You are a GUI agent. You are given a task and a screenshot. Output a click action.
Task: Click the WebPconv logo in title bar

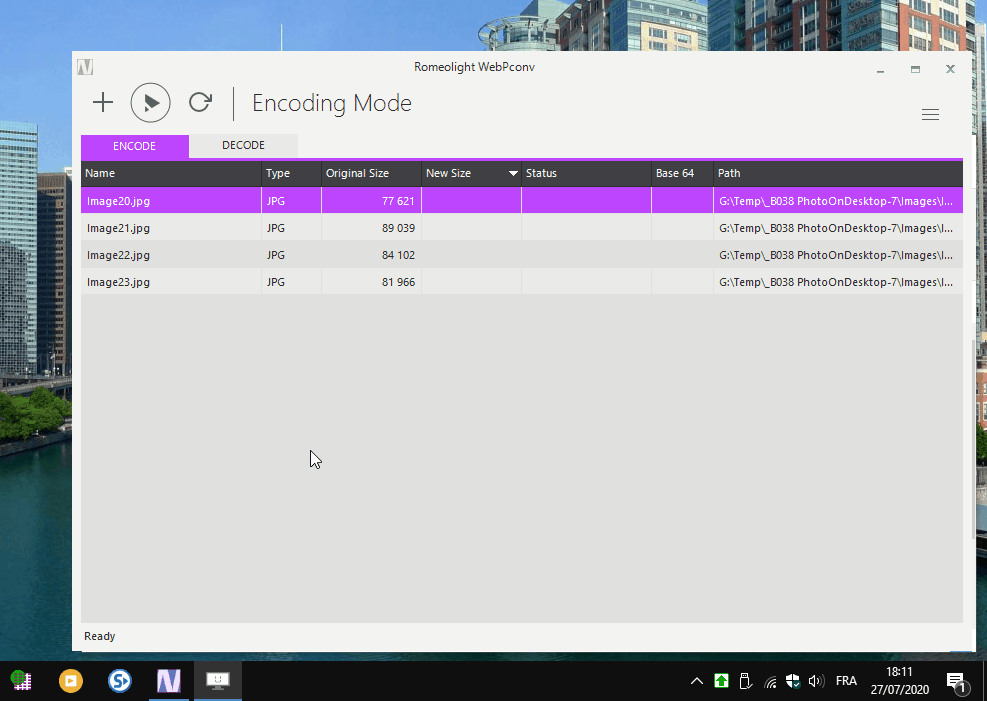coord(85,67)
